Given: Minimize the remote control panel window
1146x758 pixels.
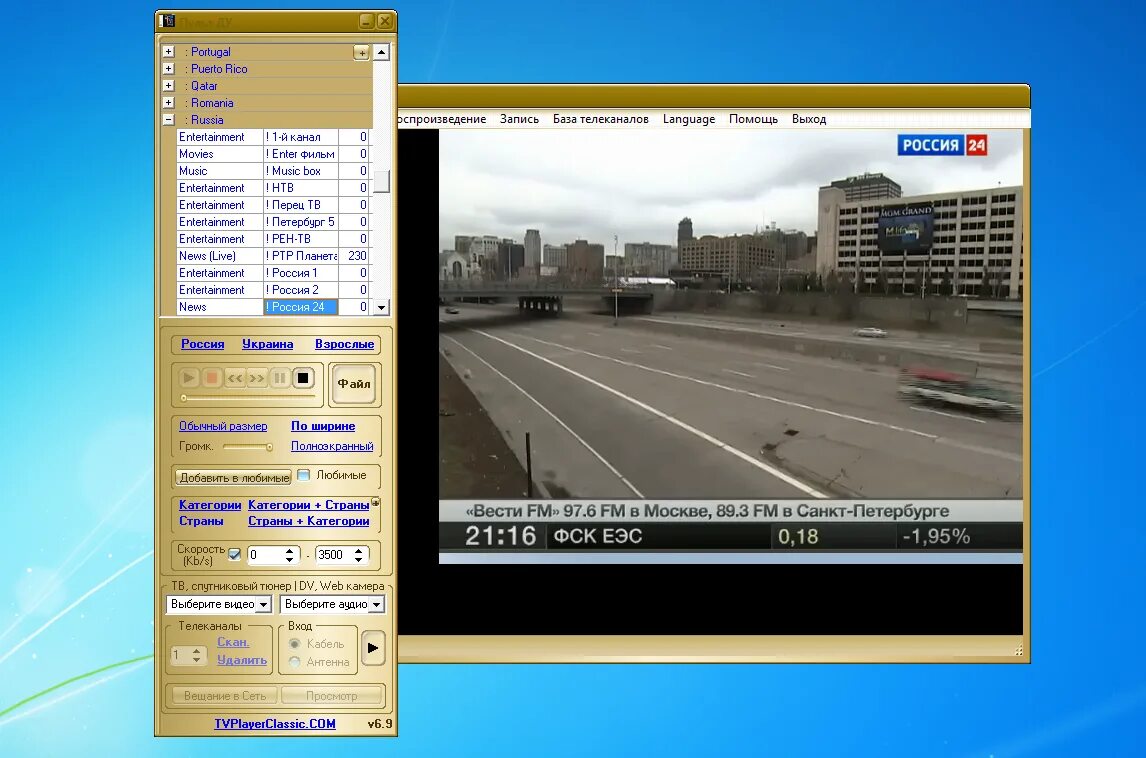Looking at the screenshot, I should point(366,21).
